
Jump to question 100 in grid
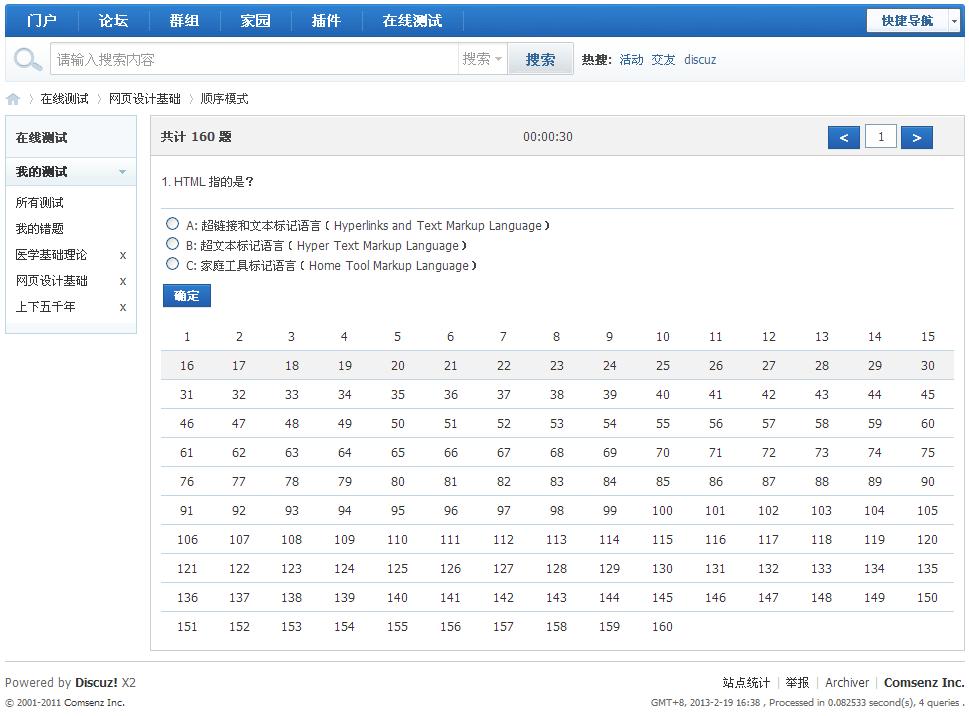pyautogui.click(x=662, y=511)
